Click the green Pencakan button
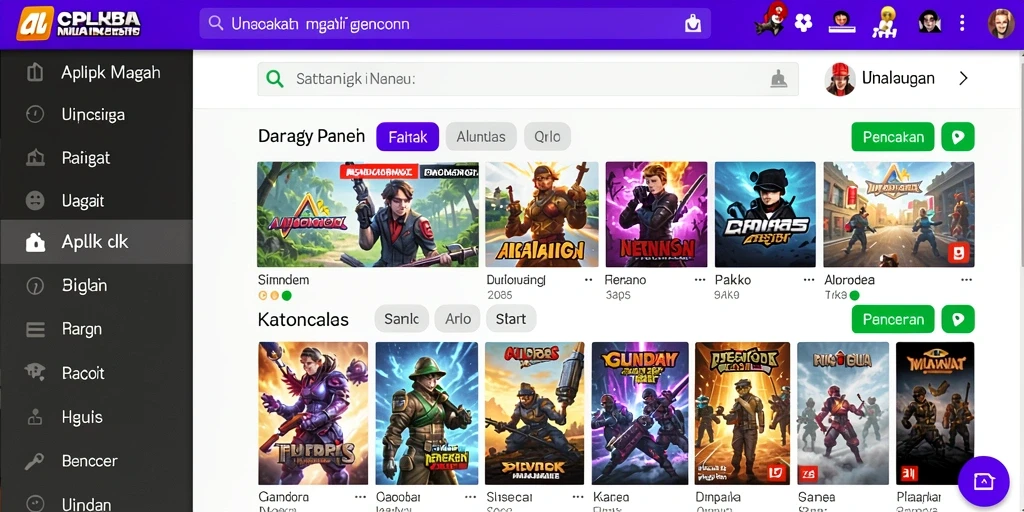This screenshot has width=1024, height=512. pos(893,137)
